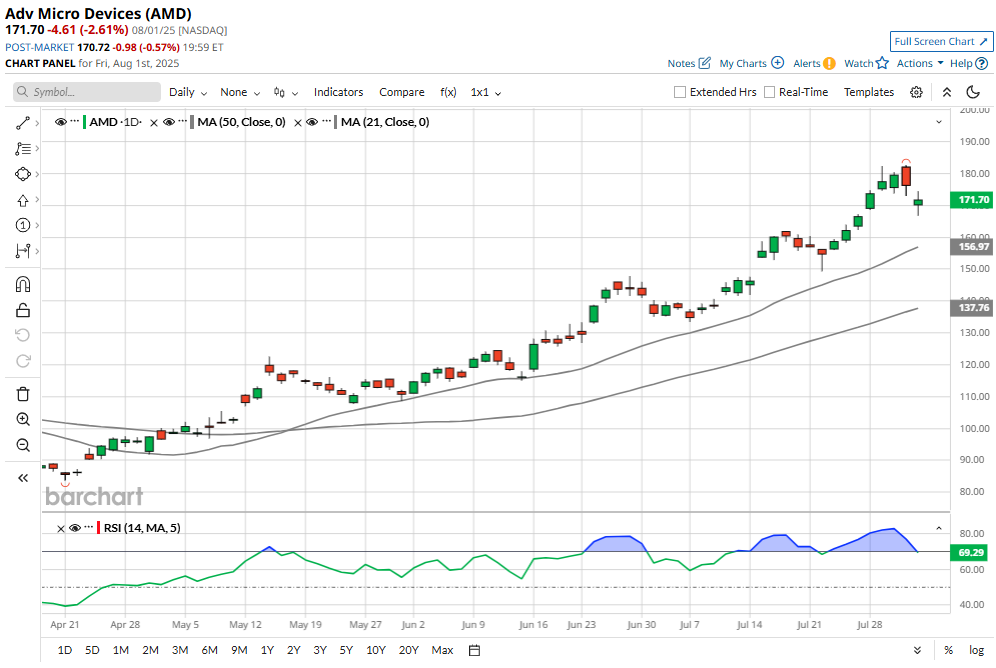This screenshot has width=996, height=668.
Task: Select the numbered annotation tool
Action: point(23,225)
